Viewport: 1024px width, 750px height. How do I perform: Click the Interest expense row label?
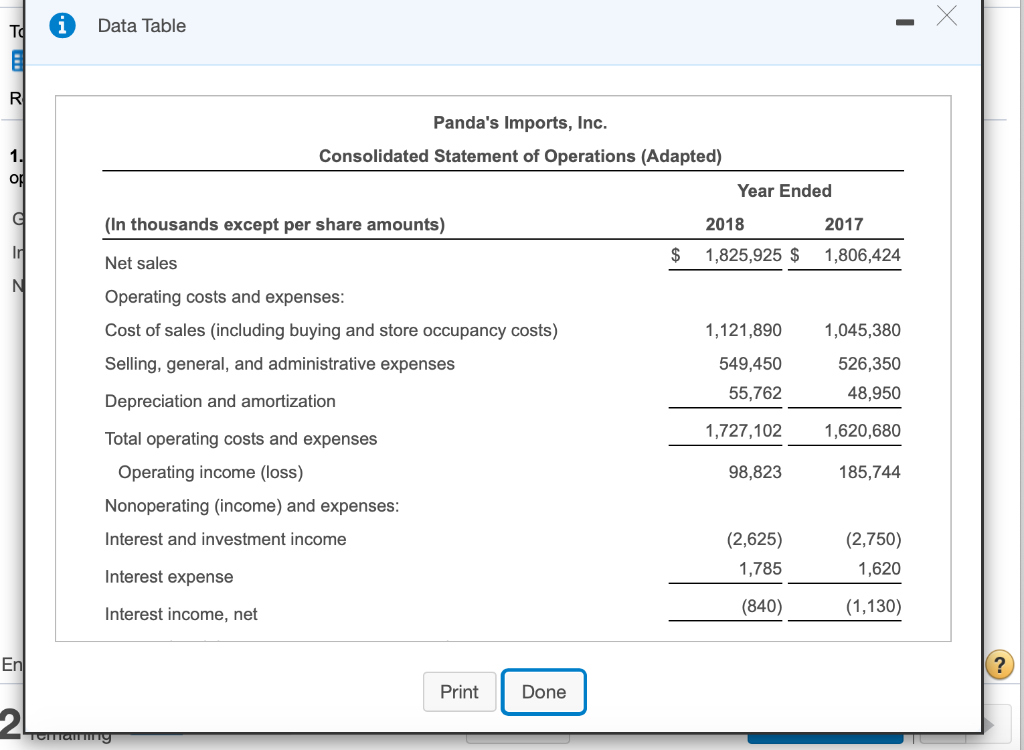point(168,577)
